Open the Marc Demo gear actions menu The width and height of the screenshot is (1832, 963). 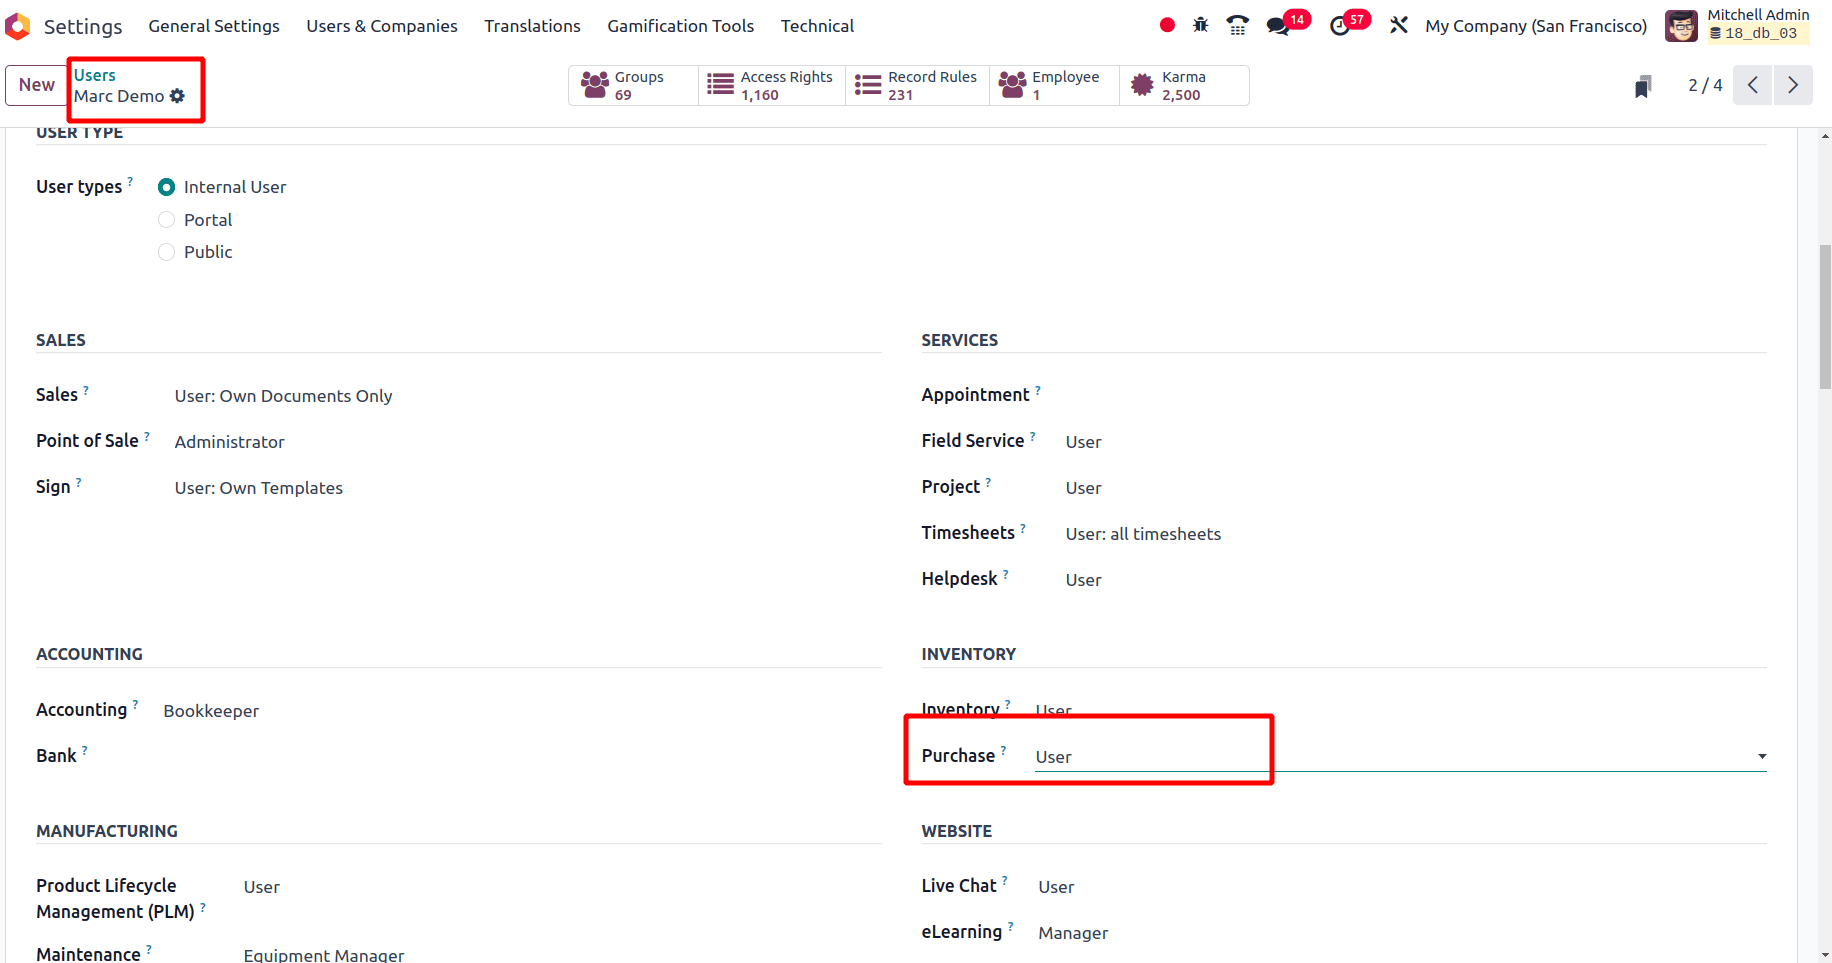[177, 96]
